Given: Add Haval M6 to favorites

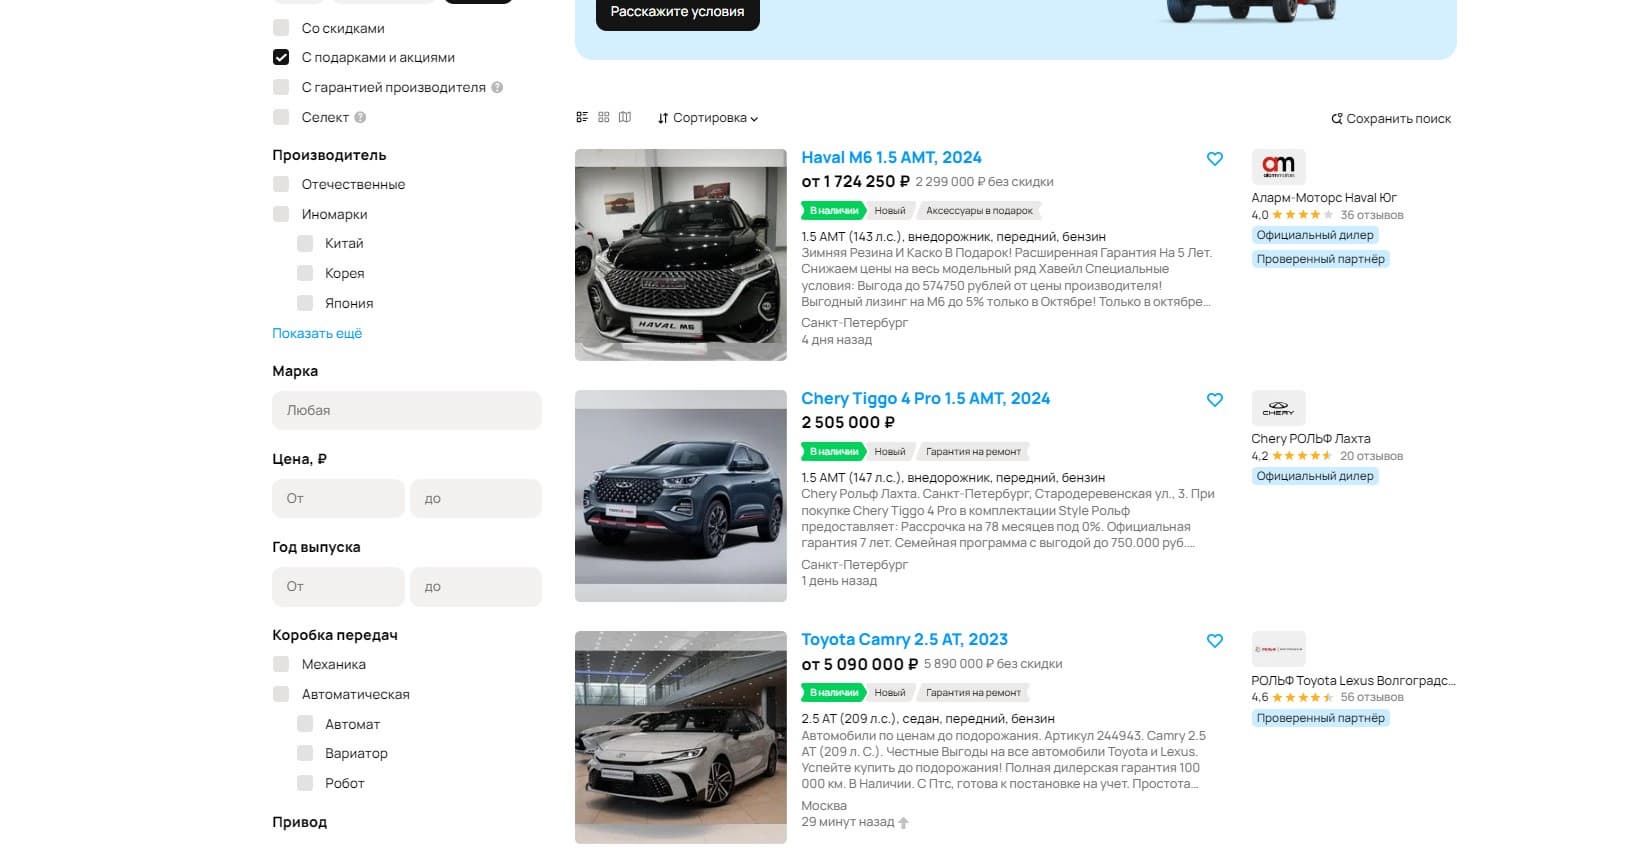Looking at the screenshot, I should pyautogui.click(x=1215, y=159).
